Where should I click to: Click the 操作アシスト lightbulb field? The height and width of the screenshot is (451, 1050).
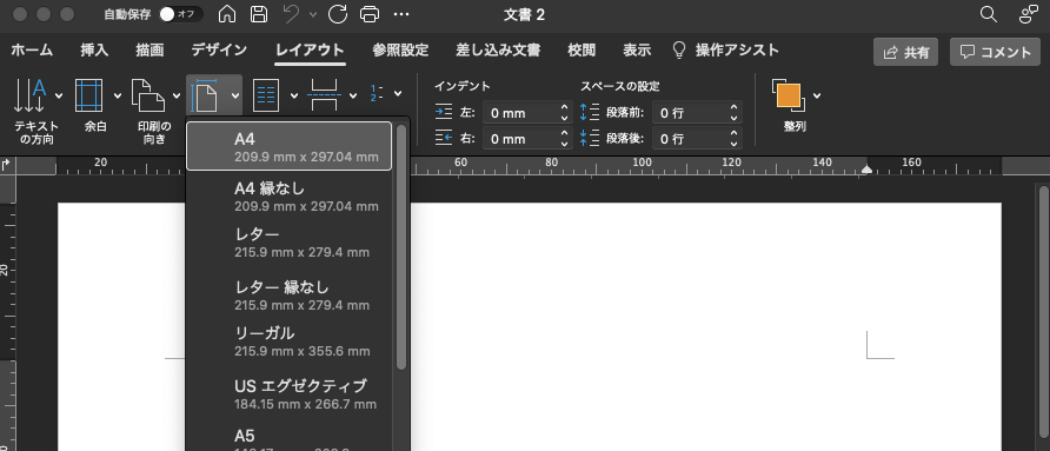coord(726,50)
